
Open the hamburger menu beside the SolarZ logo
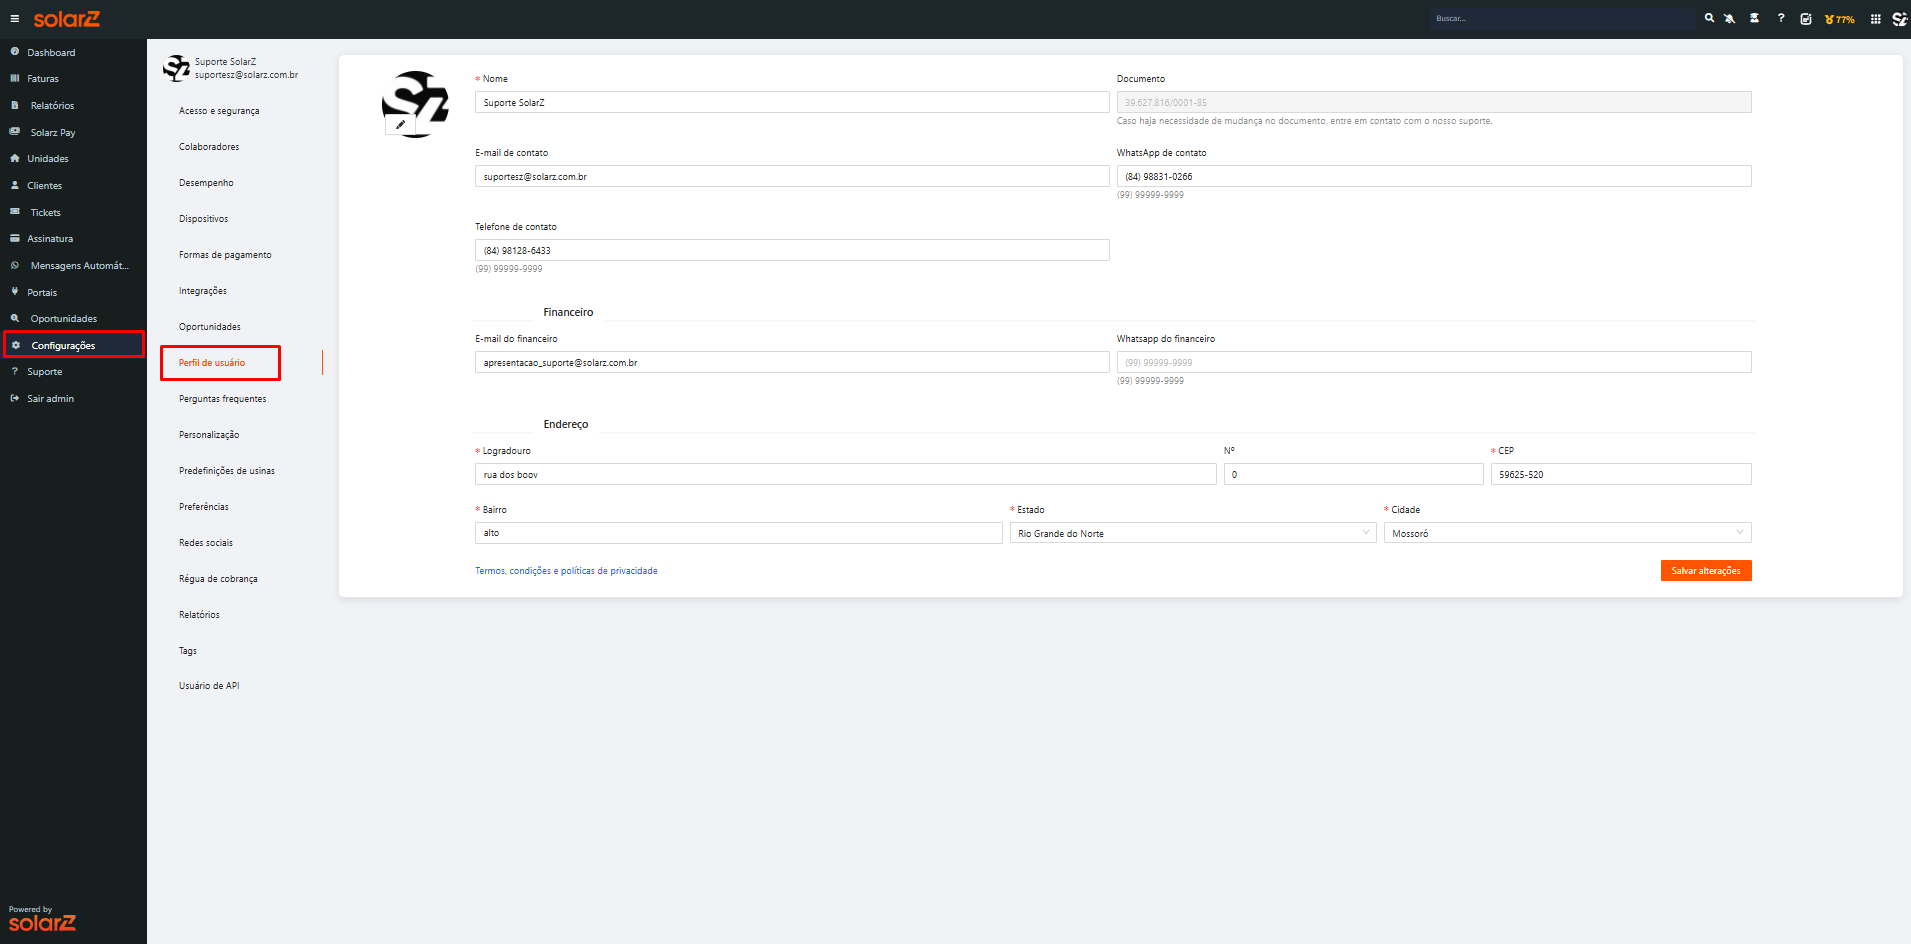[x=14, y=19]
